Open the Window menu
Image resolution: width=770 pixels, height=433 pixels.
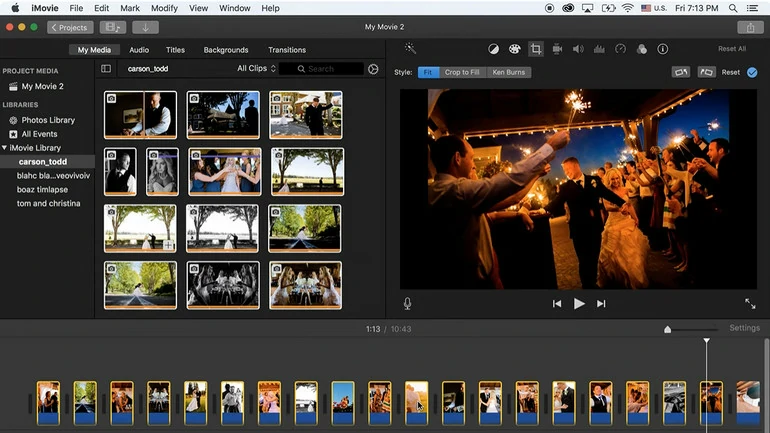click(x=234, y=8)
